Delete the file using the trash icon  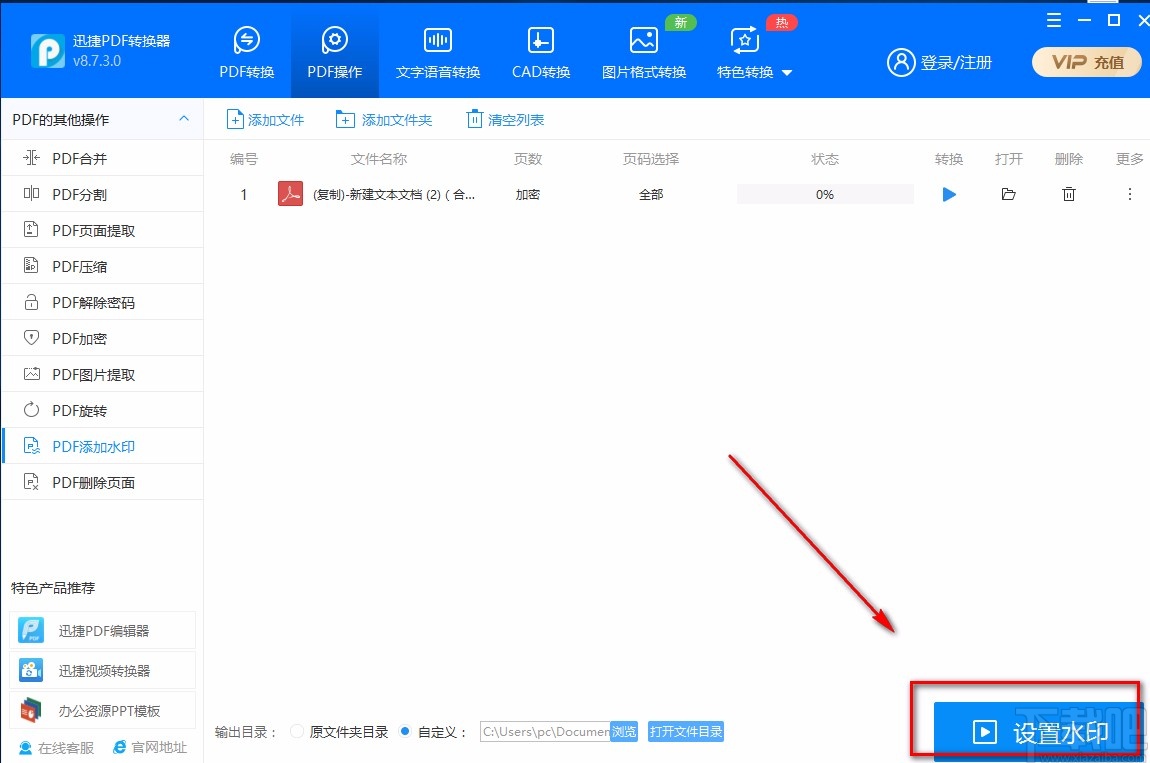tap(1068, 194)
